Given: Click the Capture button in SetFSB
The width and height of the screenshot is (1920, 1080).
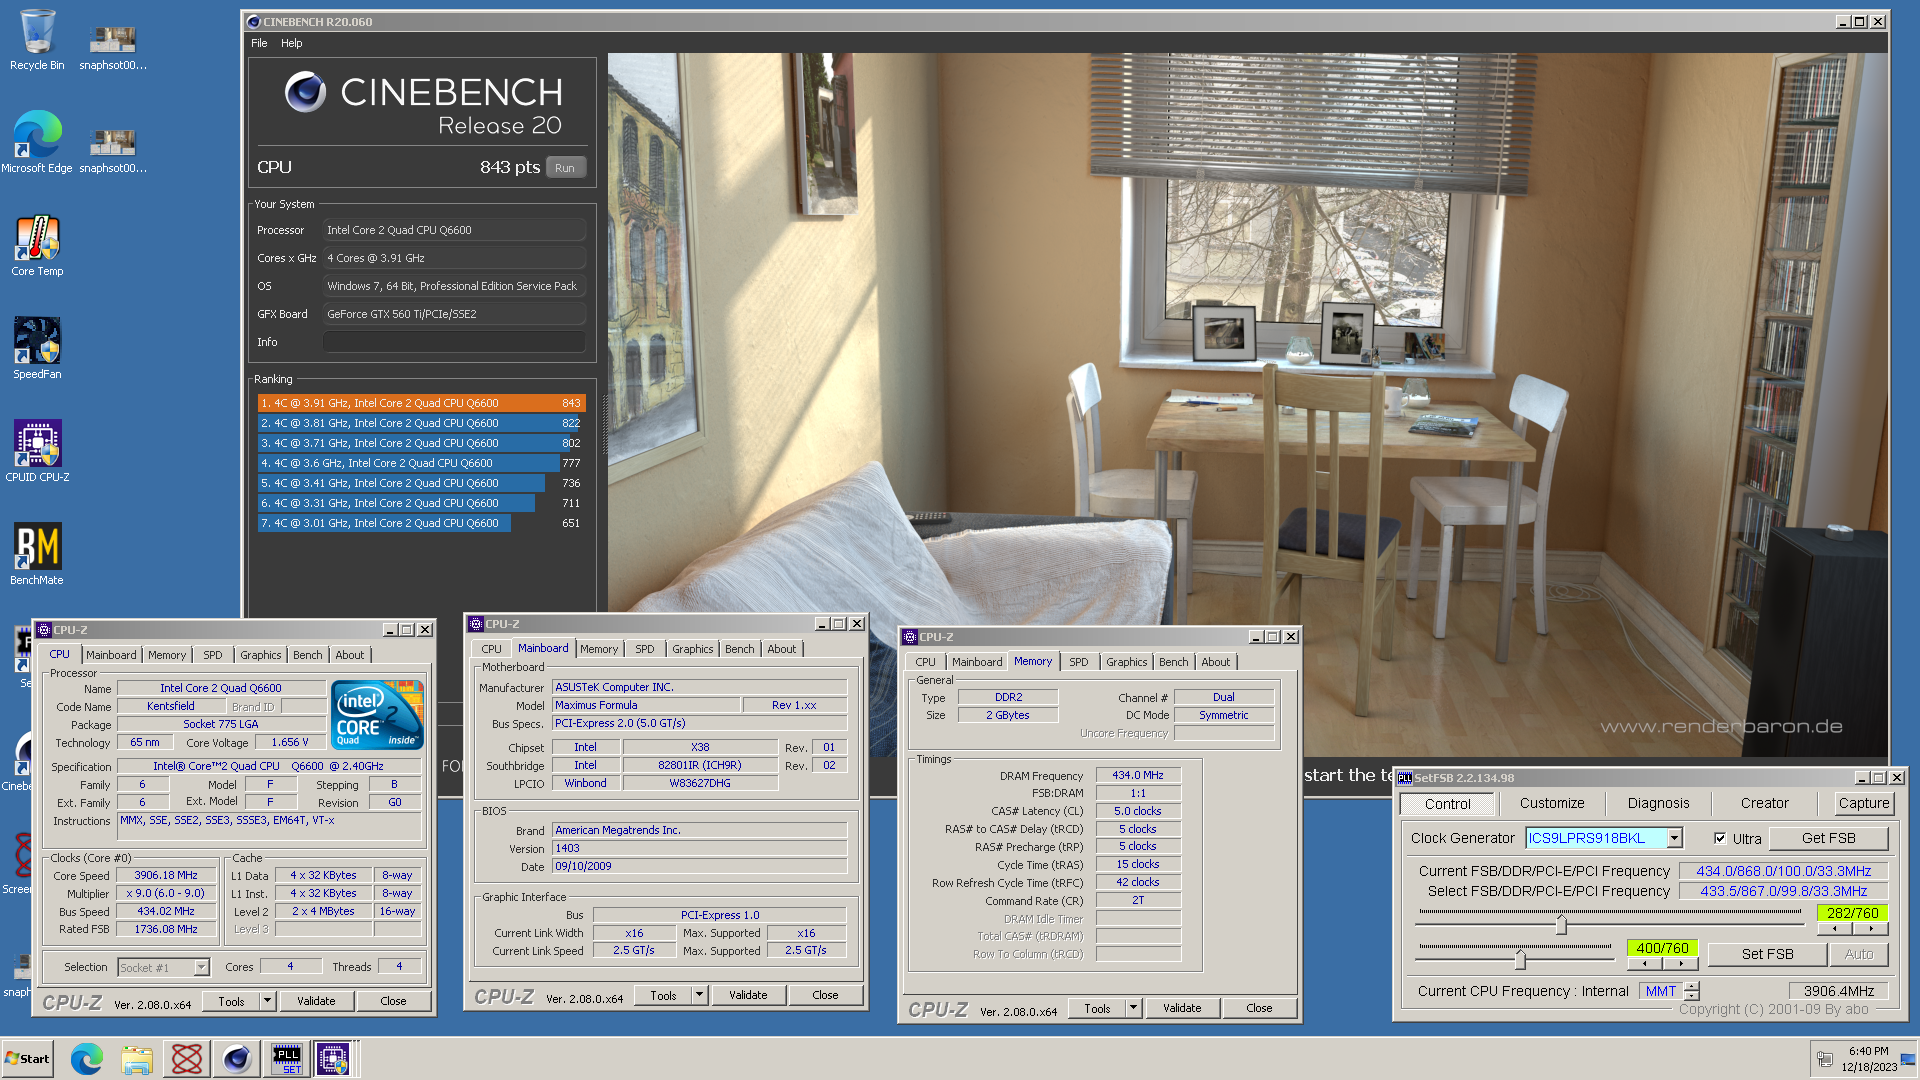Looking at the screenshot, I should (x=1863, y=803).
